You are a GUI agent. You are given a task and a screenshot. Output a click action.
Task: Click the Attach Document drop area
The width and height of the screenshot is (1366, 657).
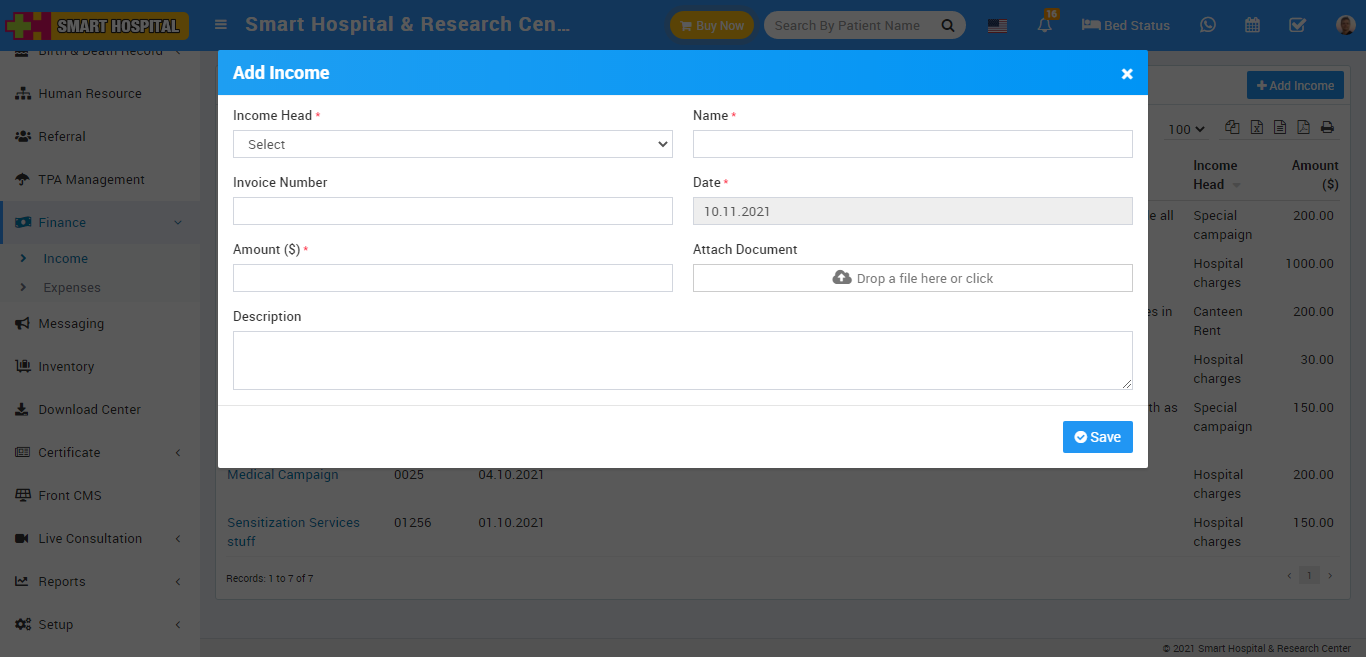912,278
